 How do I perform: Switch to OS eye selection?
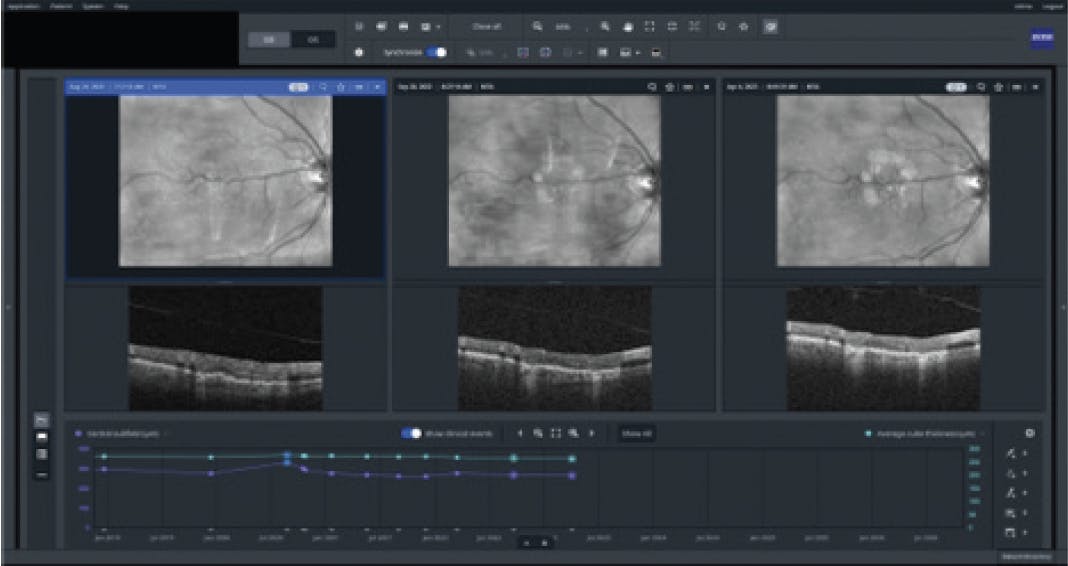[314, 39]
